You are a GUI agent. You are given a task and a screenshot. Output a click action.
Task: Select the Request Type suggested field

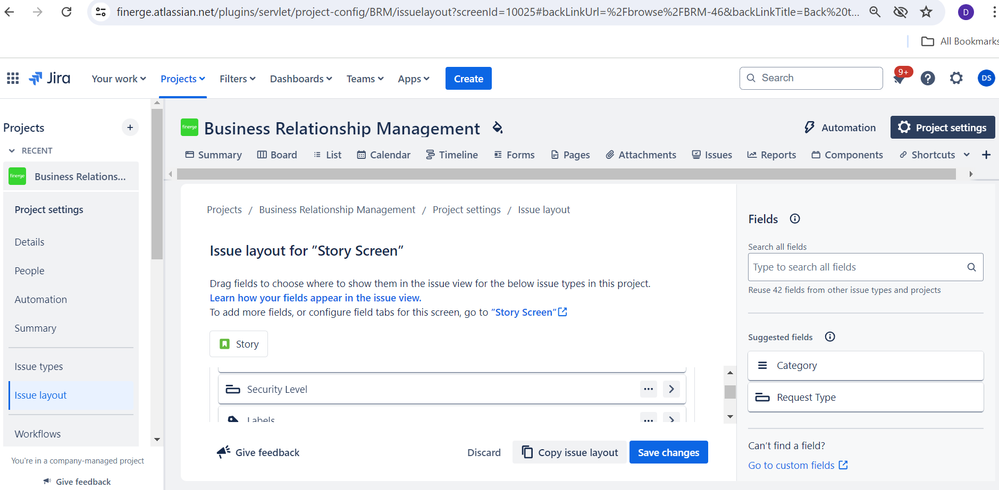[x=865, y=397]
